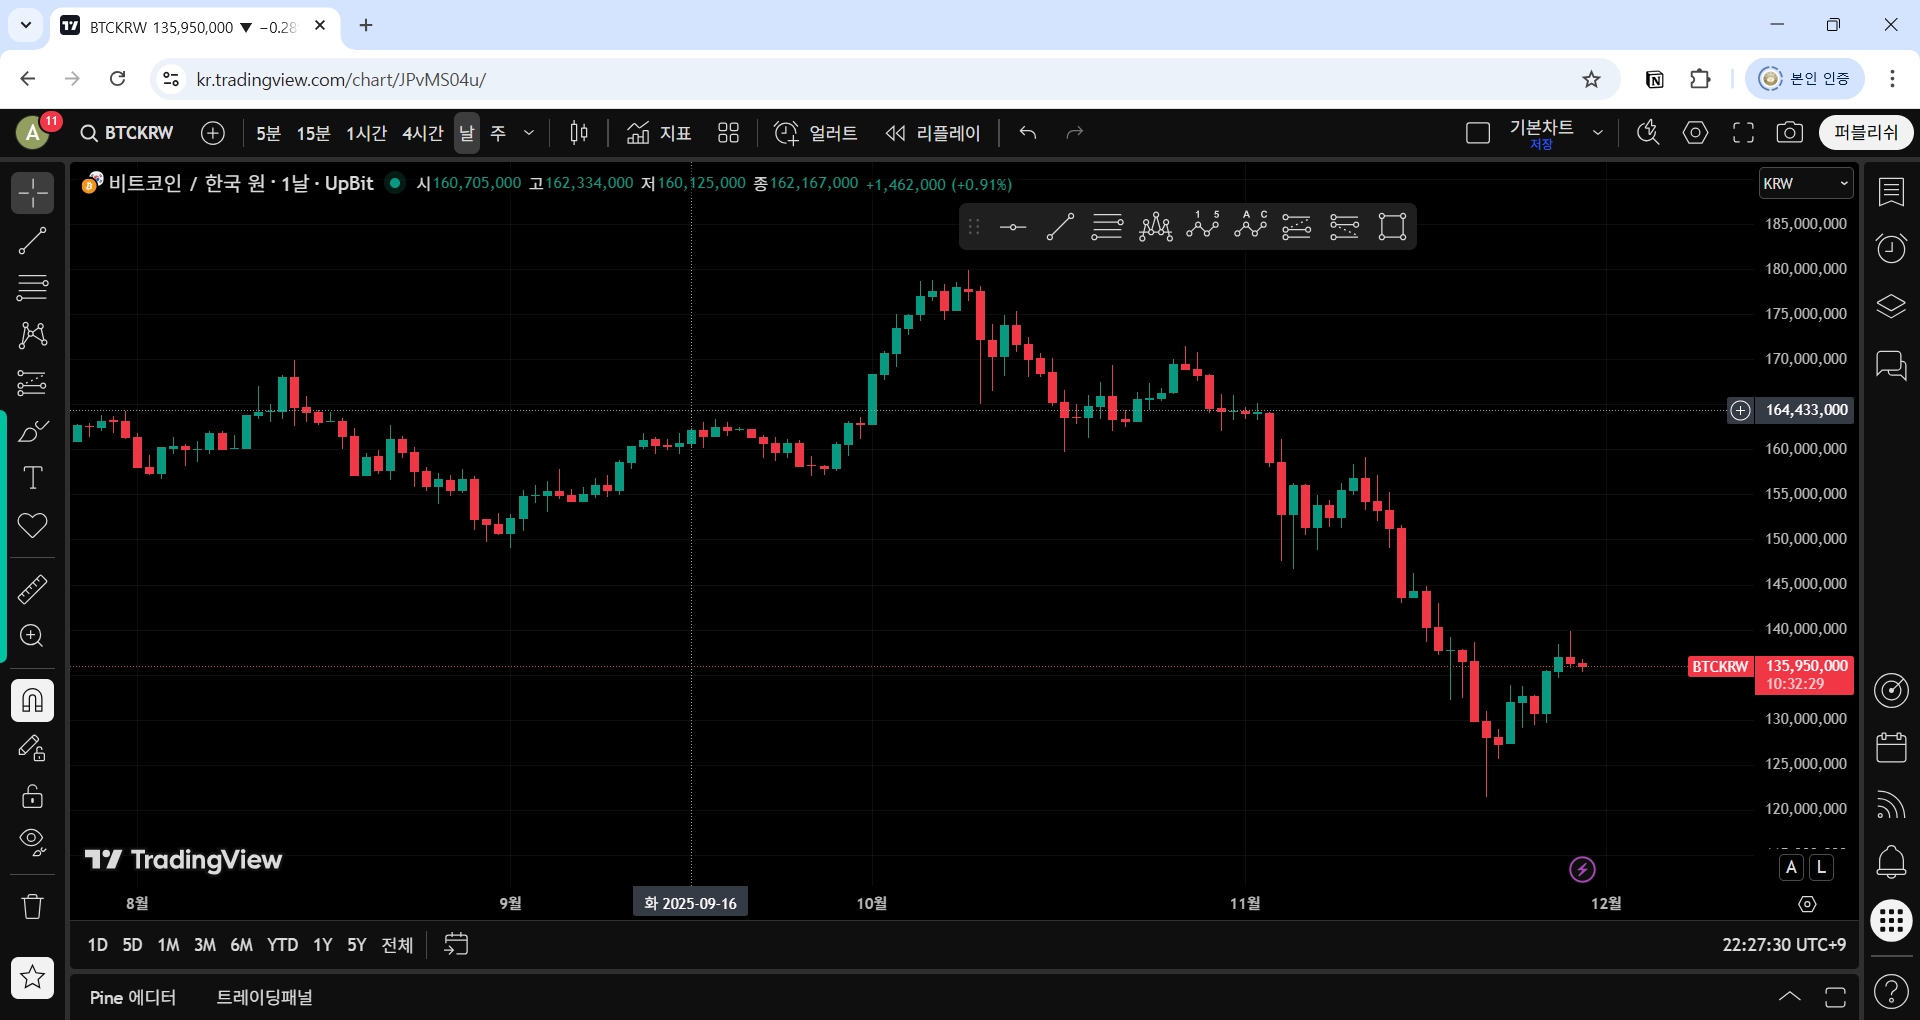Start bar 리플레이 replay mode
Viewport: 1920px width, 1020px height.
(x=932, y=133)
